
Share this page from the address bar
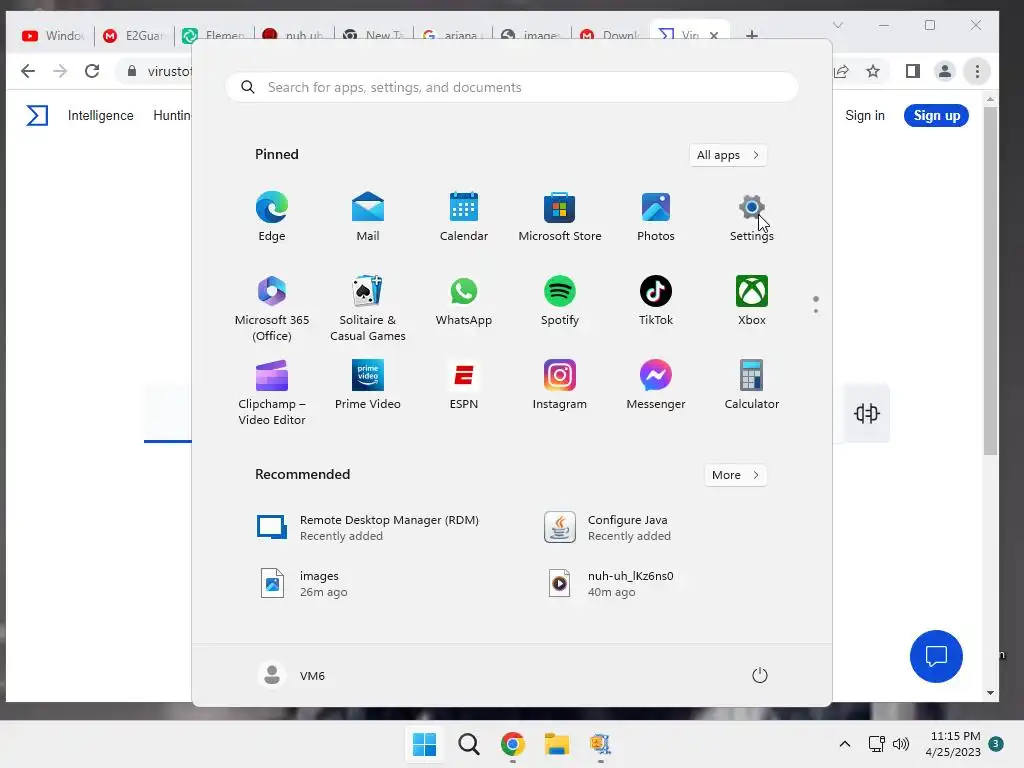point(842,71)
